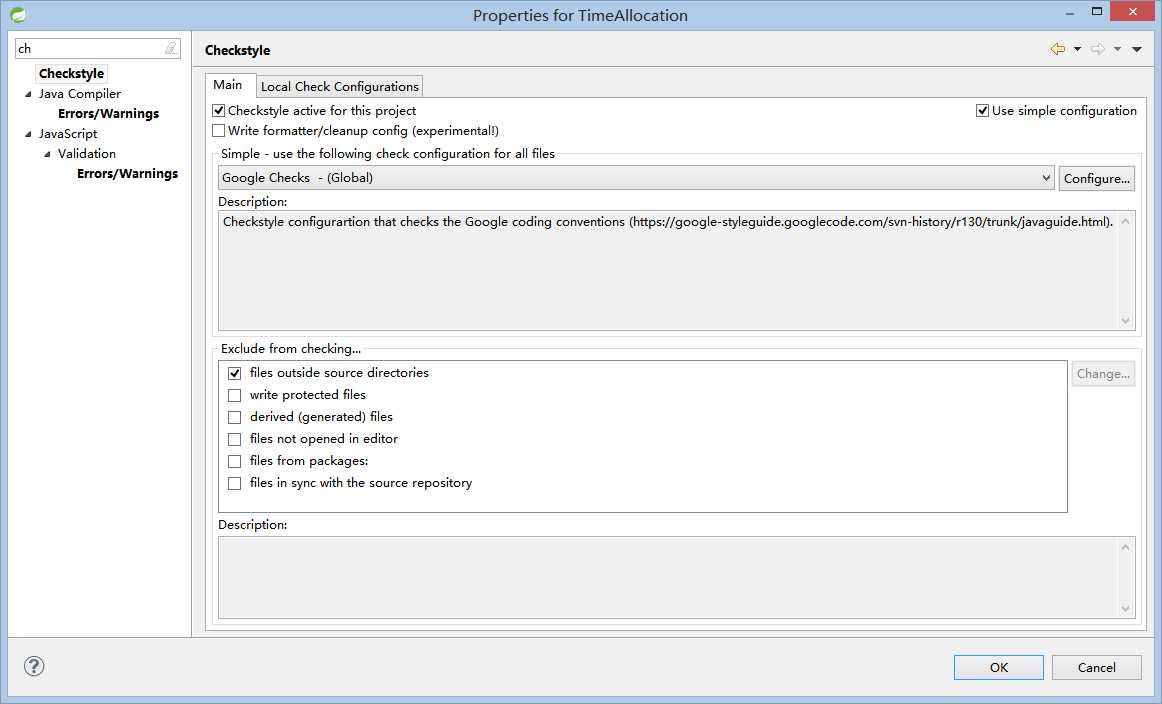The height and width of the screenshot is (704, 1162).
Task: Collapse the Java Compiler tree node
Action: pyautogui.click(x=28, y=94)
